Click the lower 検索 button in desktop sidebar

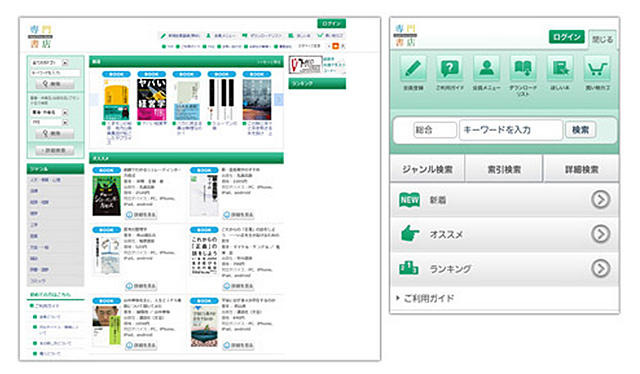tap(55, 134)
